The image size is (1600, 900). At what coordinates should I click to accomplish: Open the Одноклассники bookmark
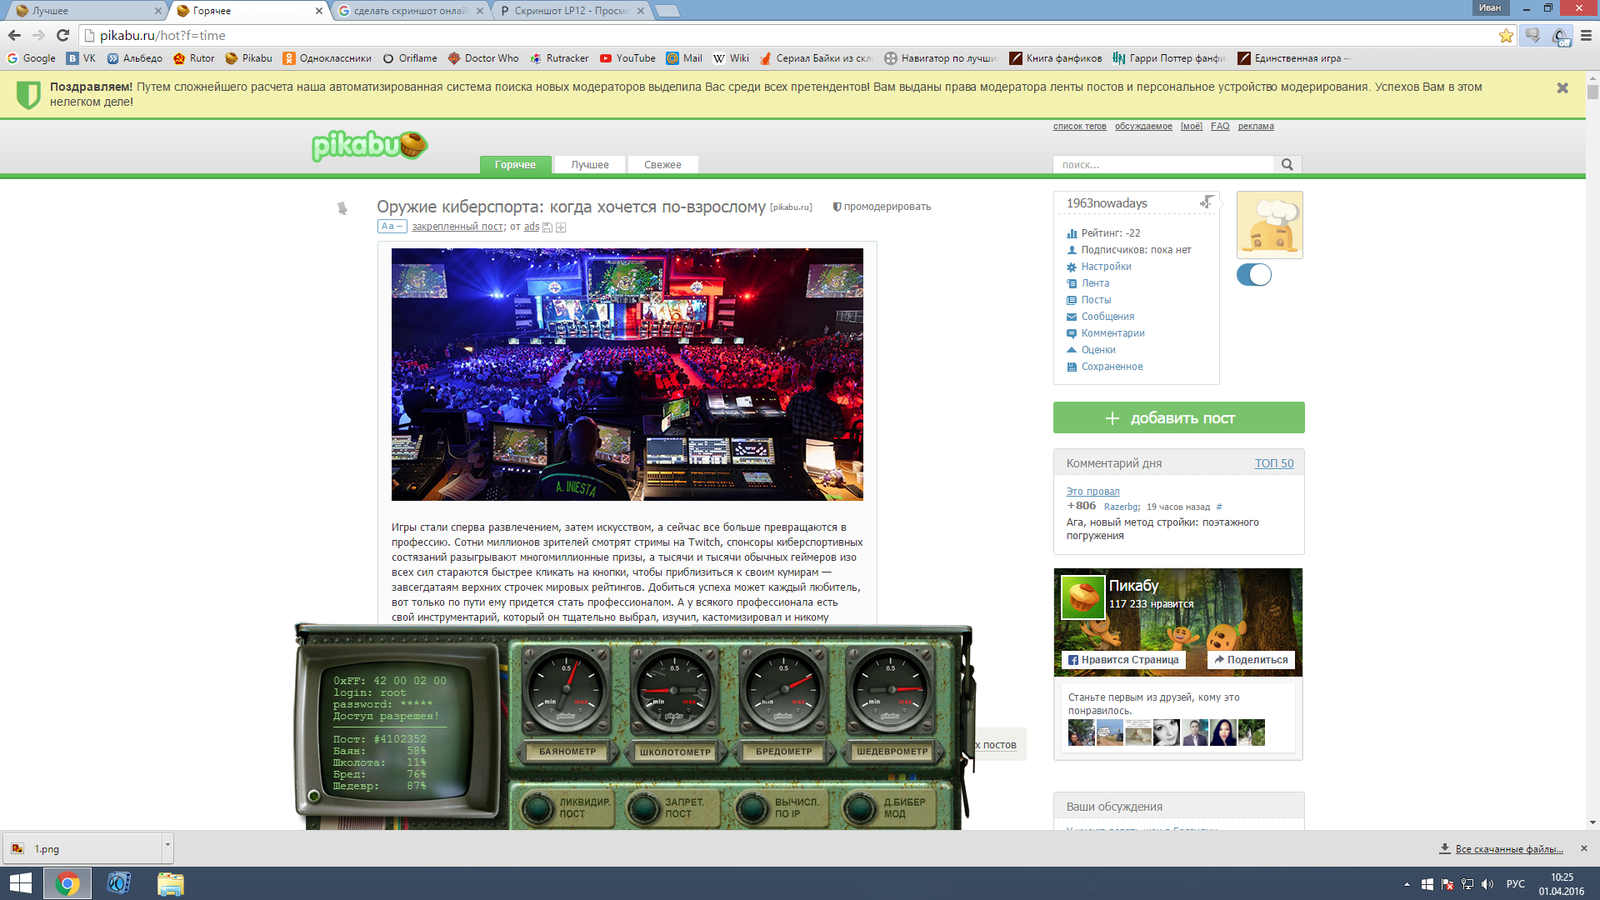point(327,58)
